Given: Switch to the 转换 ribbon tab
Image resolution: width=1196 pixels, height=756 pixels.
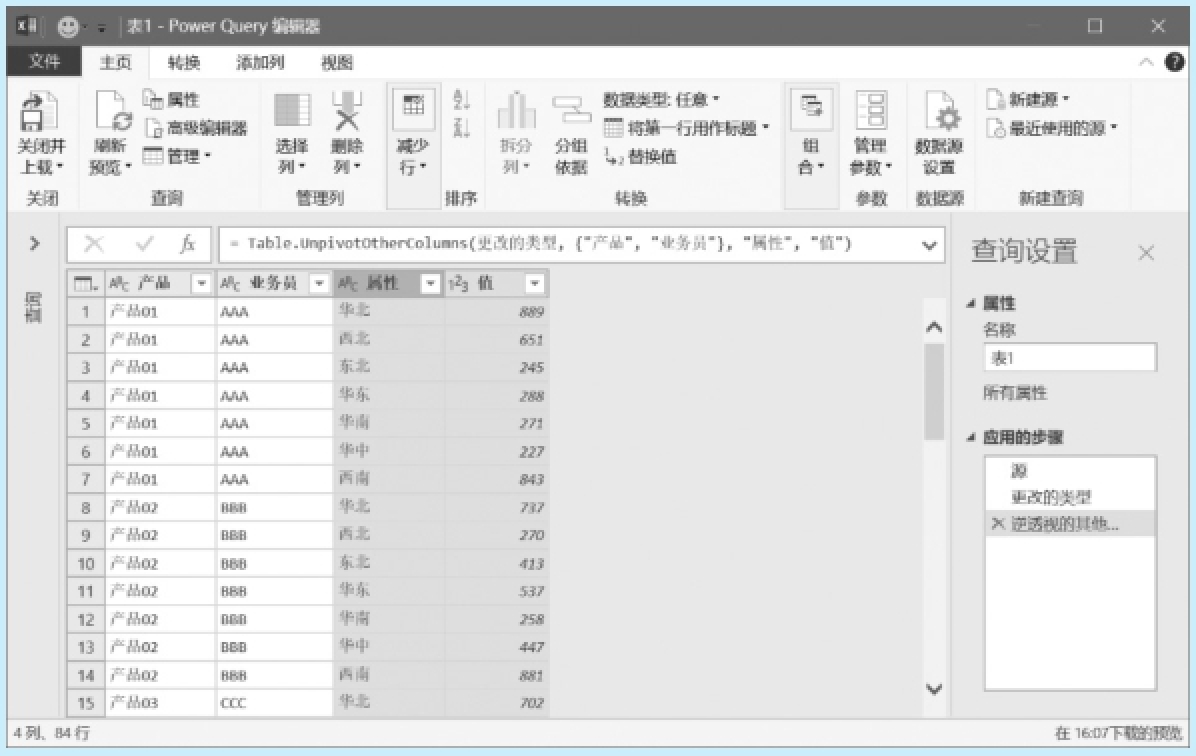Looking at the screenshot, I should click(x=184, y=63).
